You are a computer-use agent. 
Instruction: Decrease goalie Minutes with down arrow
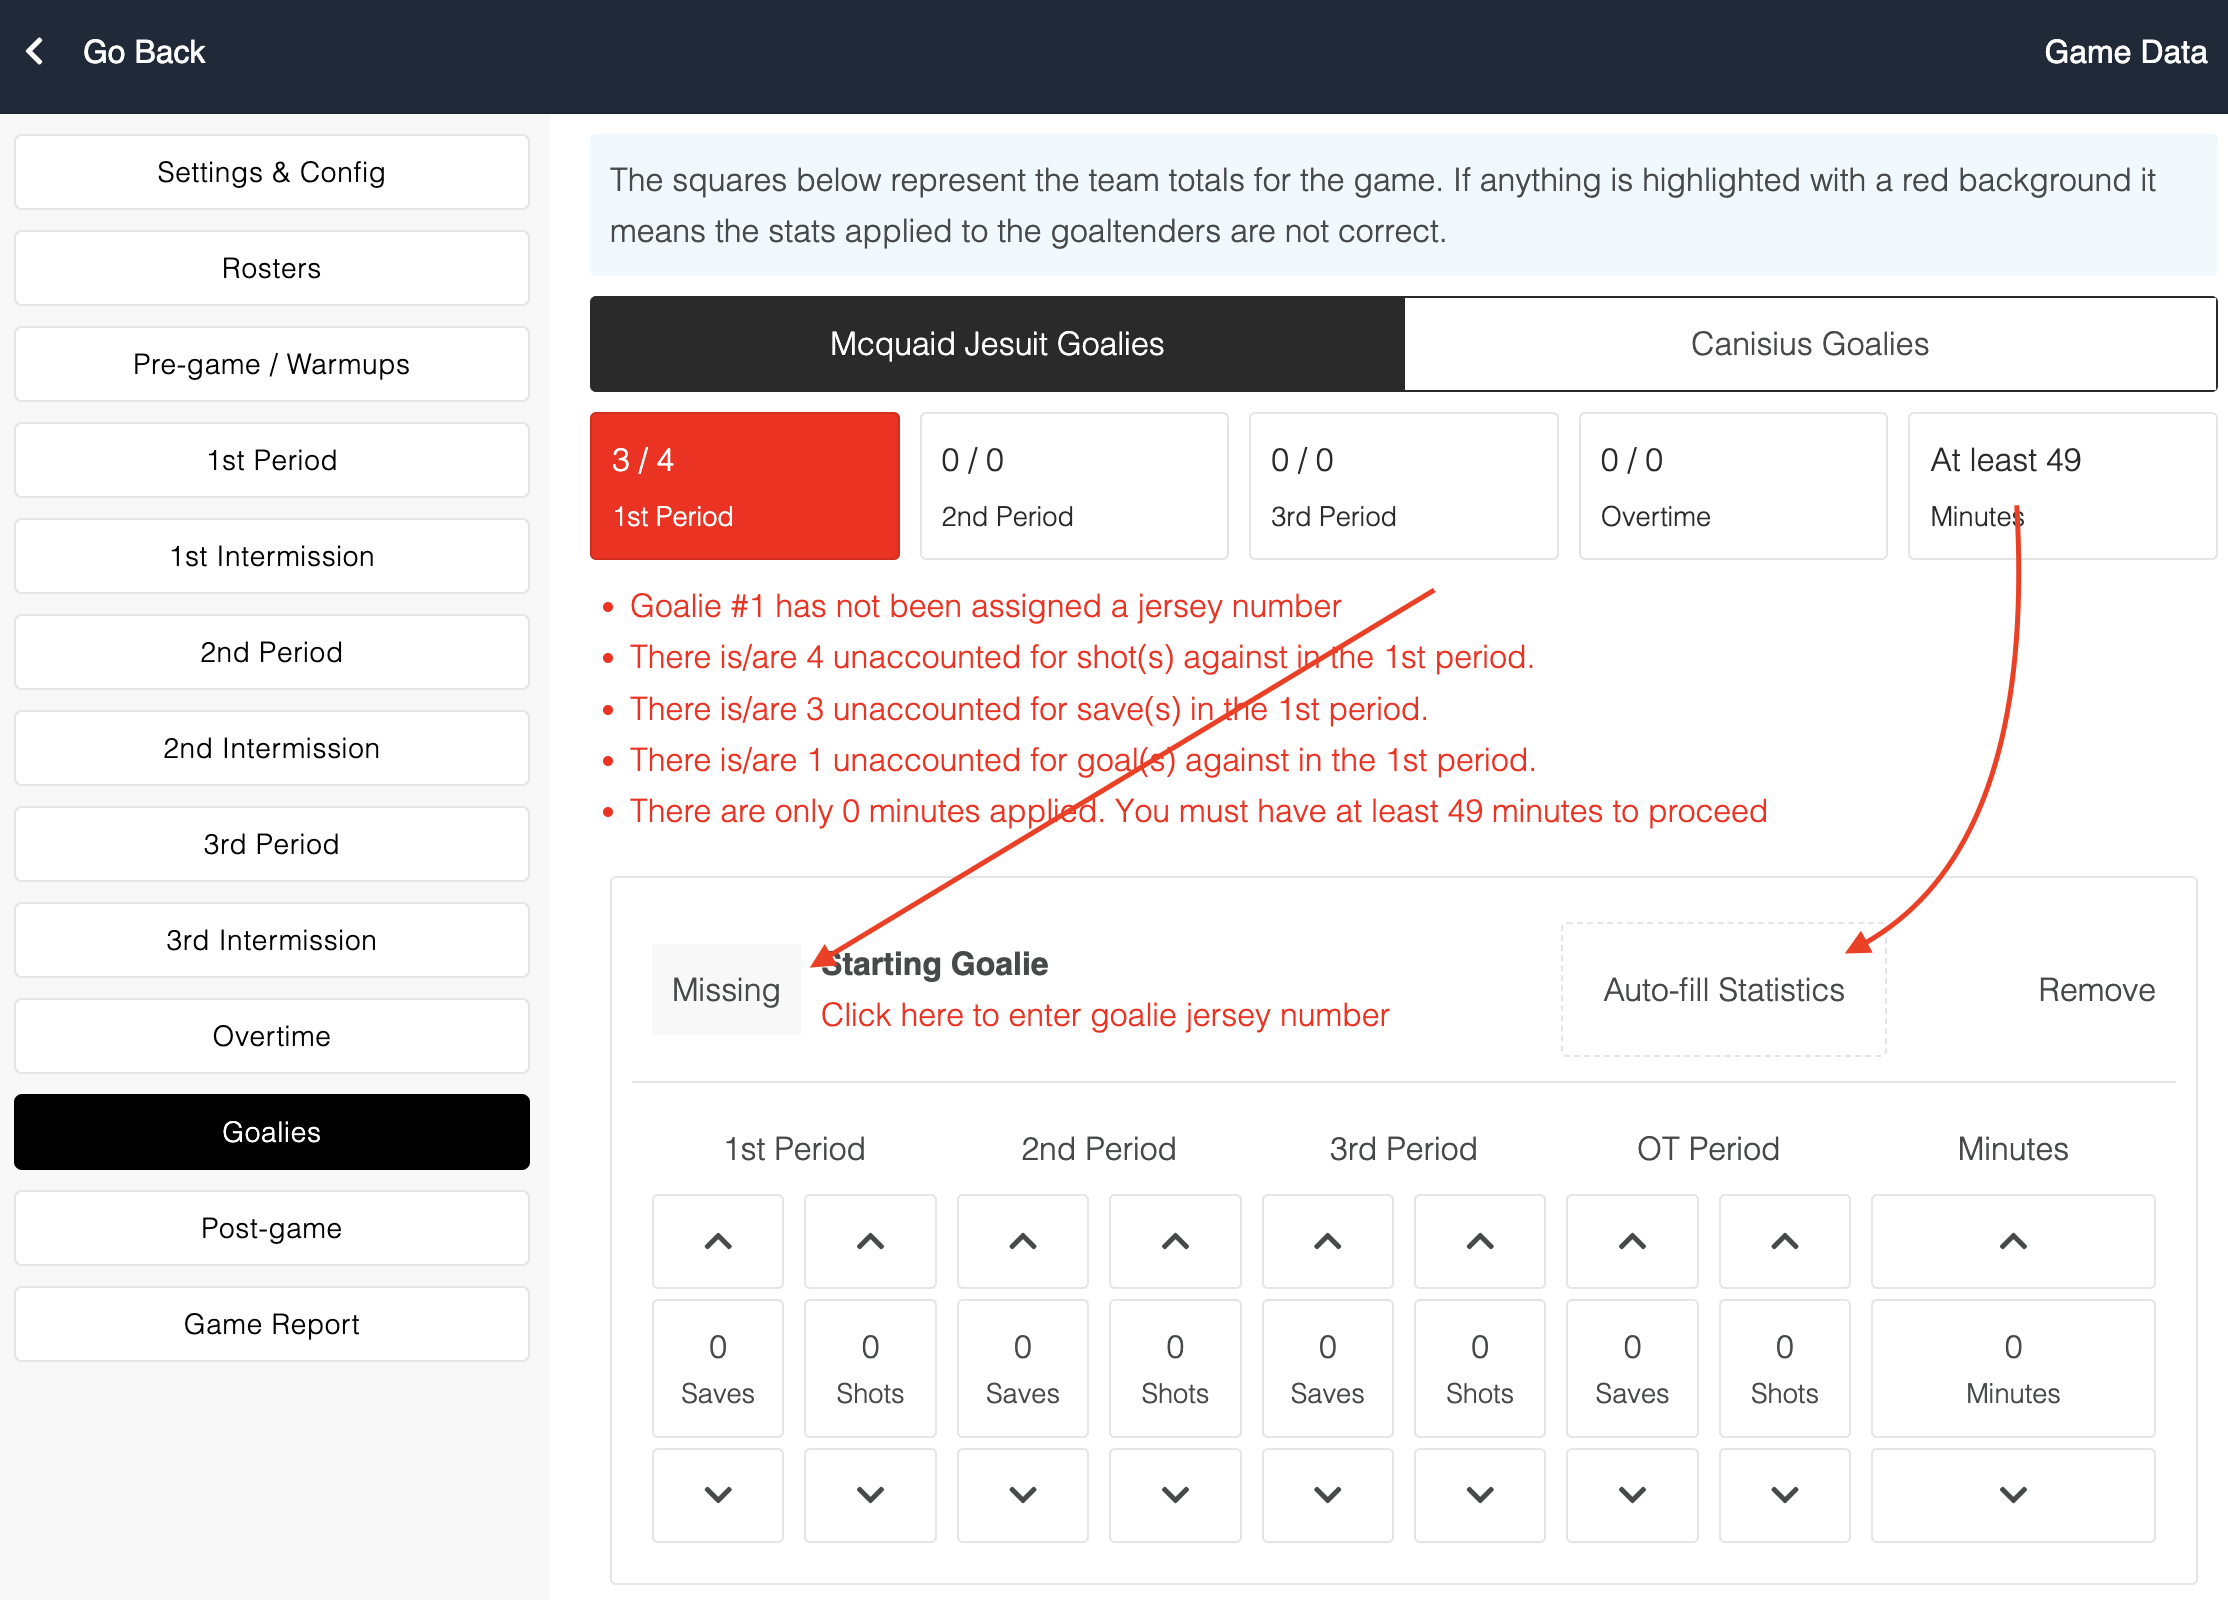(2012, 1495)
